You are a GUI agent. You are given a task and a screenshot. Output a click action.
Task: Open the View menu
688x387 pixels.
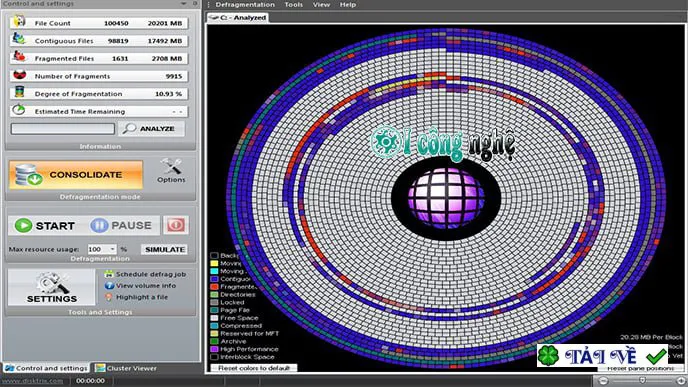pos(321,4)
